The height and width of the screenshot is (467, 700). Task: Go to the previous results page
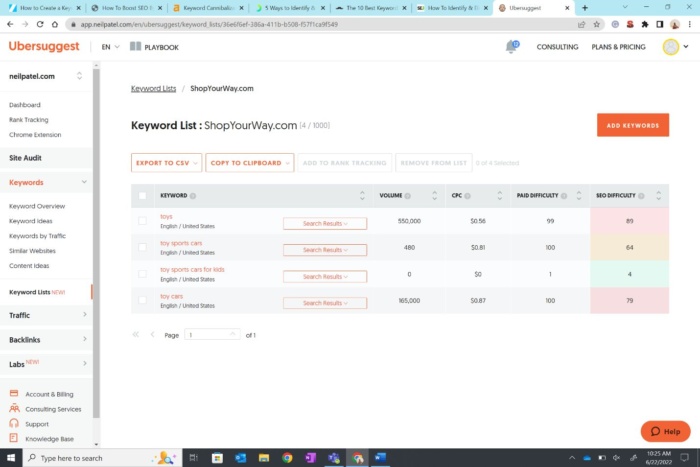152,334
